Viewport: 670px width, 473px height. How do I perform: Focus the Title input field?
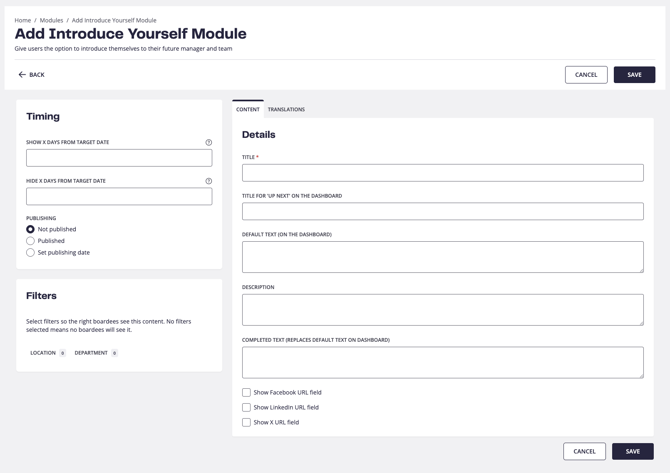point(443,173)
